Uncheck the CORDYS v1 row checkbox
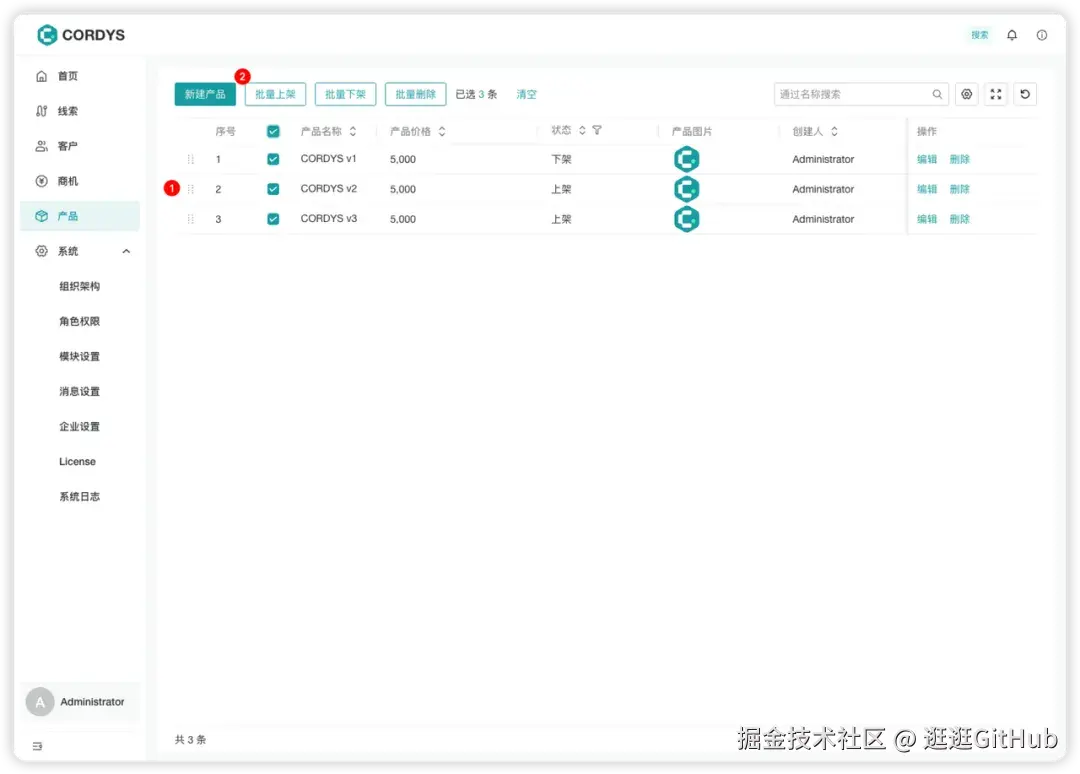The height and width of the screenshot is (774, 1080). (273, 158)
